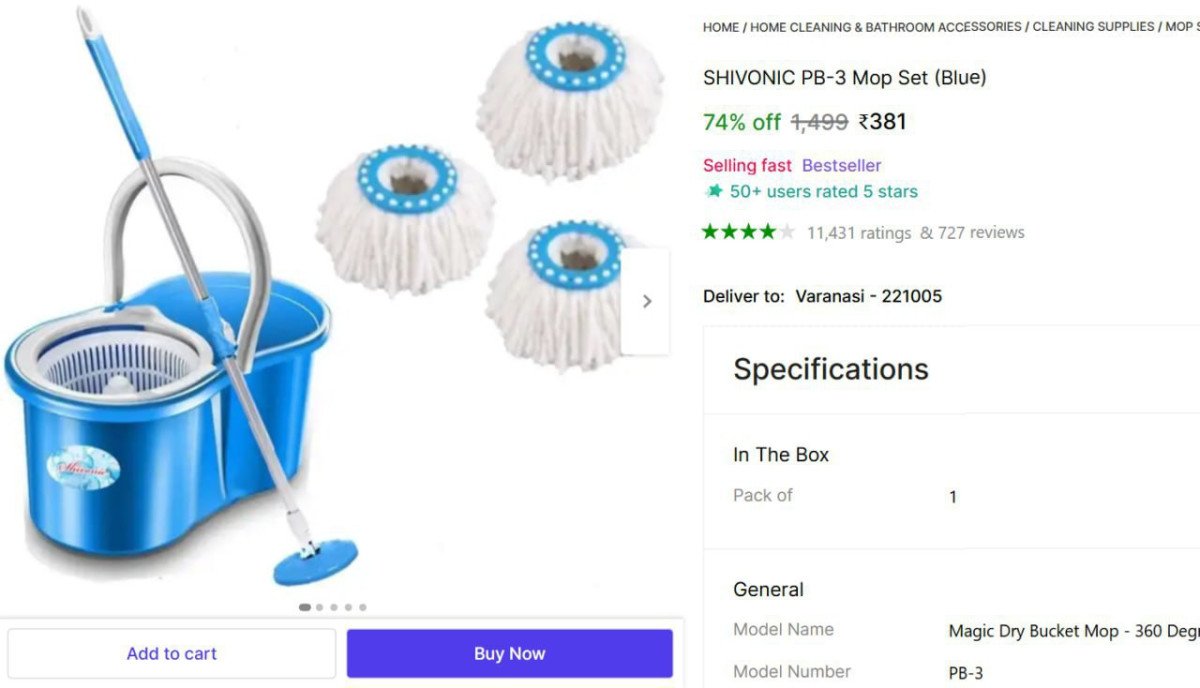Click the green star icon beside 50+ users
The height and width of the screenshot is (688, 1200).
pyautogui.click(x=714, y=191)
